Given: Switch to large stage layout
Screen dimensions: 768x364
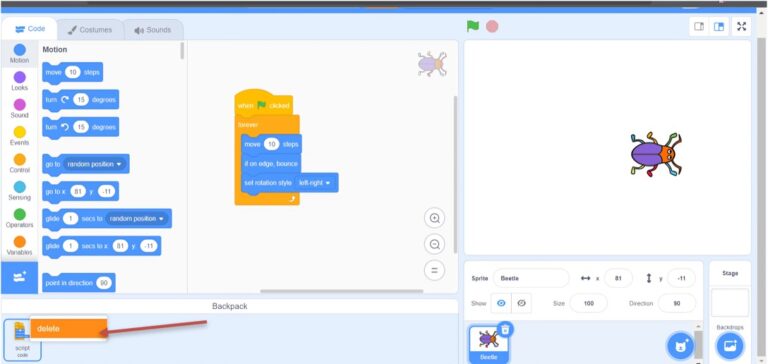Looking at the screenshot, I should 719,27.
